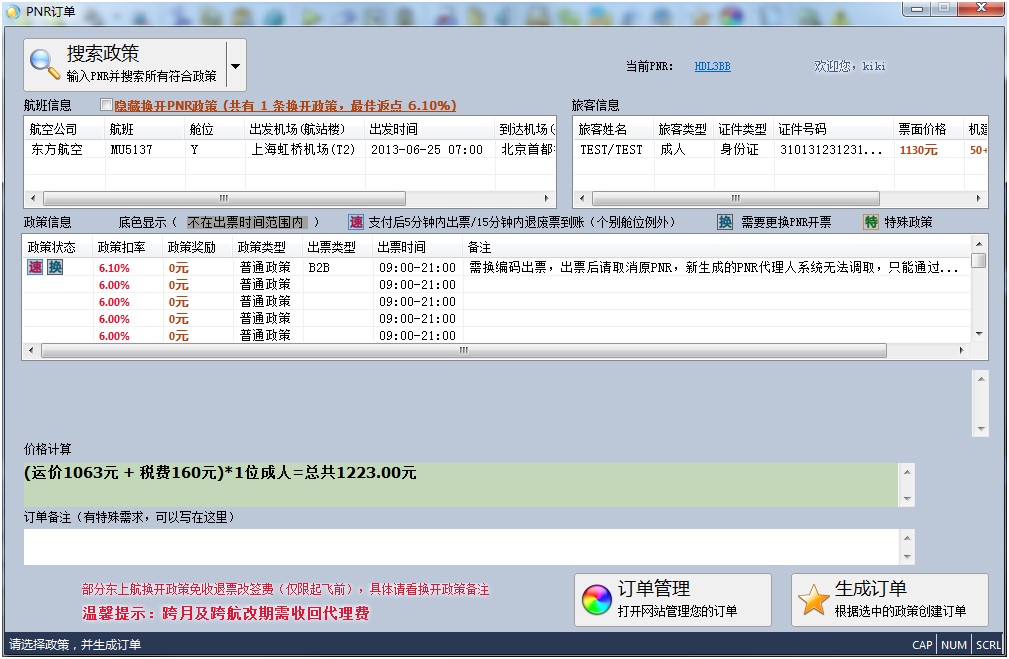Open the dropdown arrow beside 搜索政策

[x=235, y=66]
